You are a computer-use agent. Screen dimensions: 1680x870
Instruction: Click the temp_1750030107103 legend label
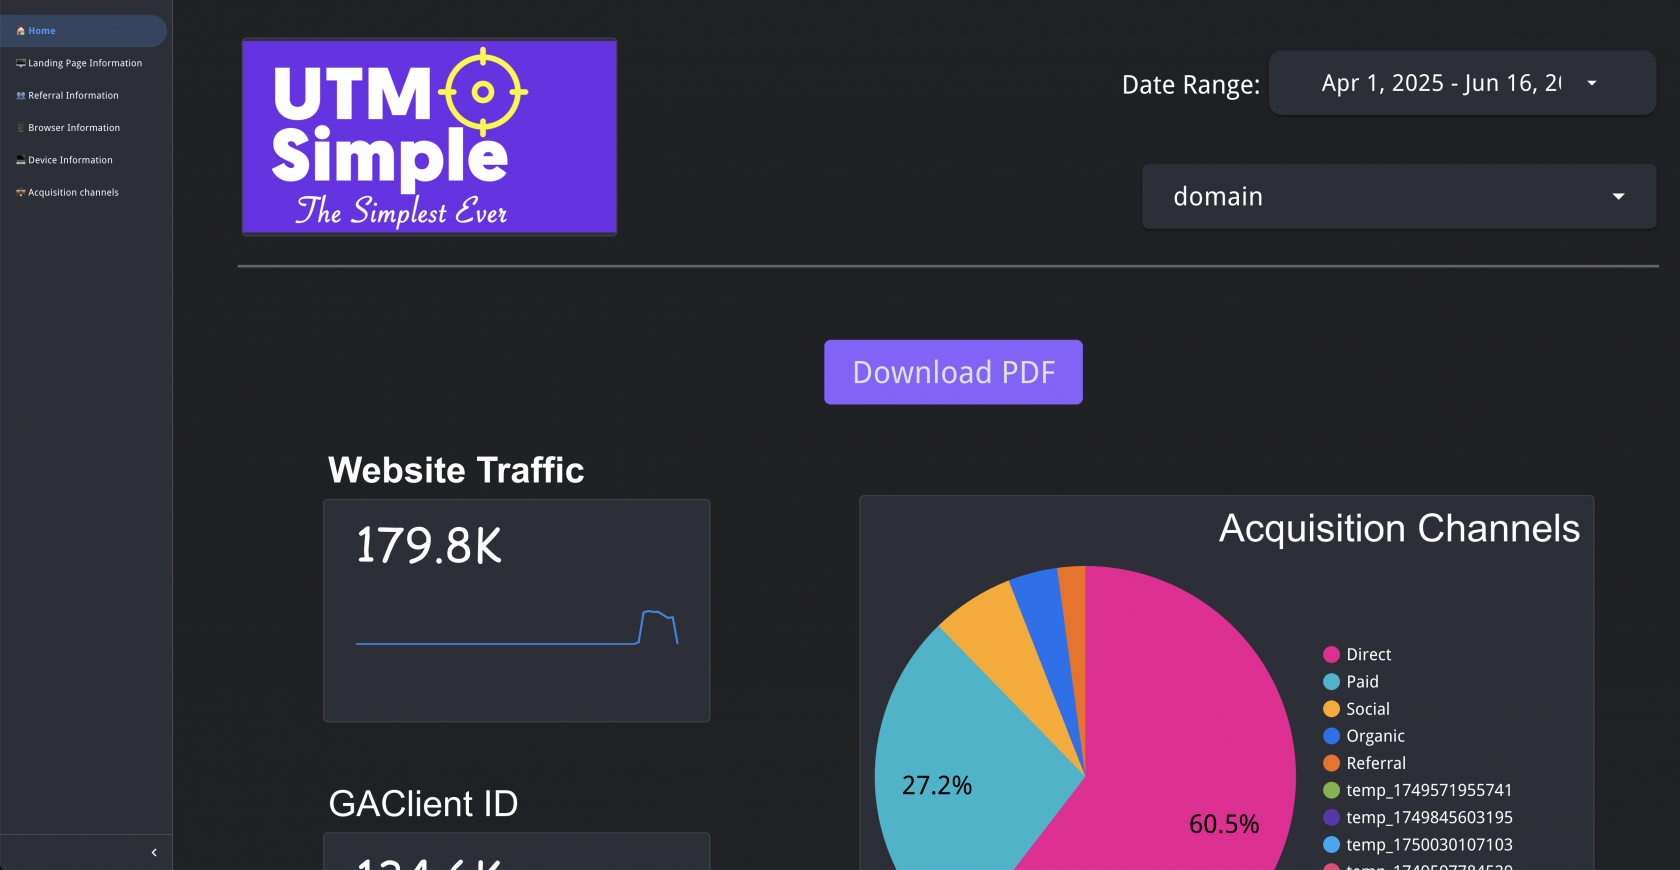pos(1429,845)
